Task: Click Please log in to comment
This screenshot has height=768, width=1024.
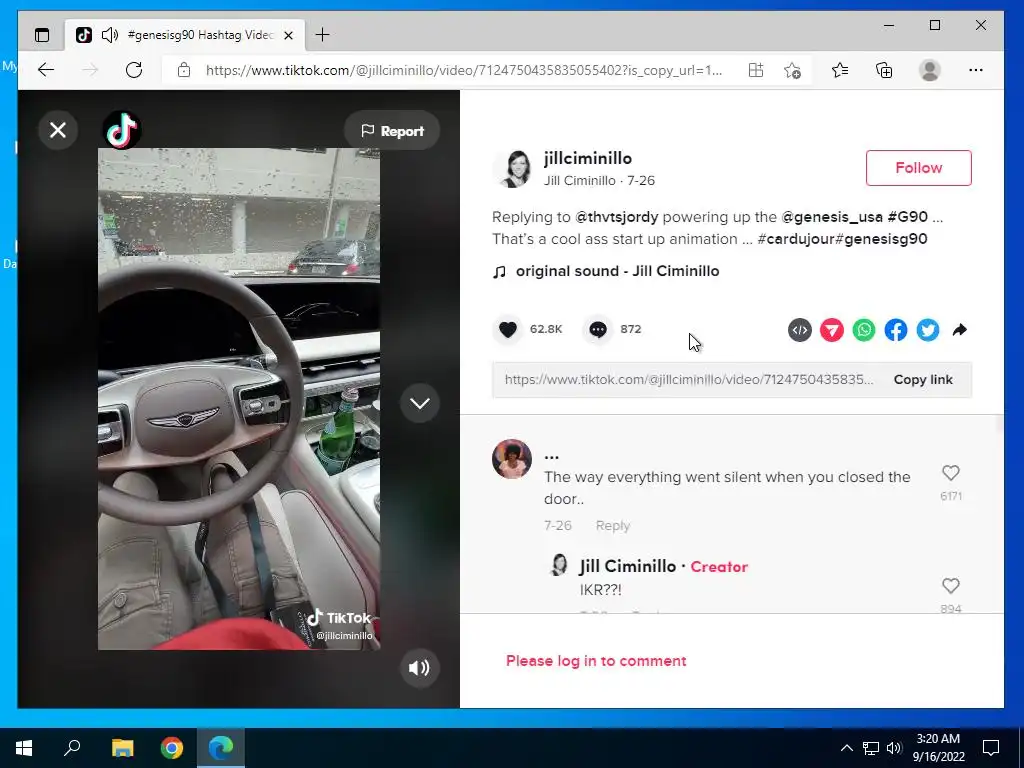Action: [x=596, y=661]
